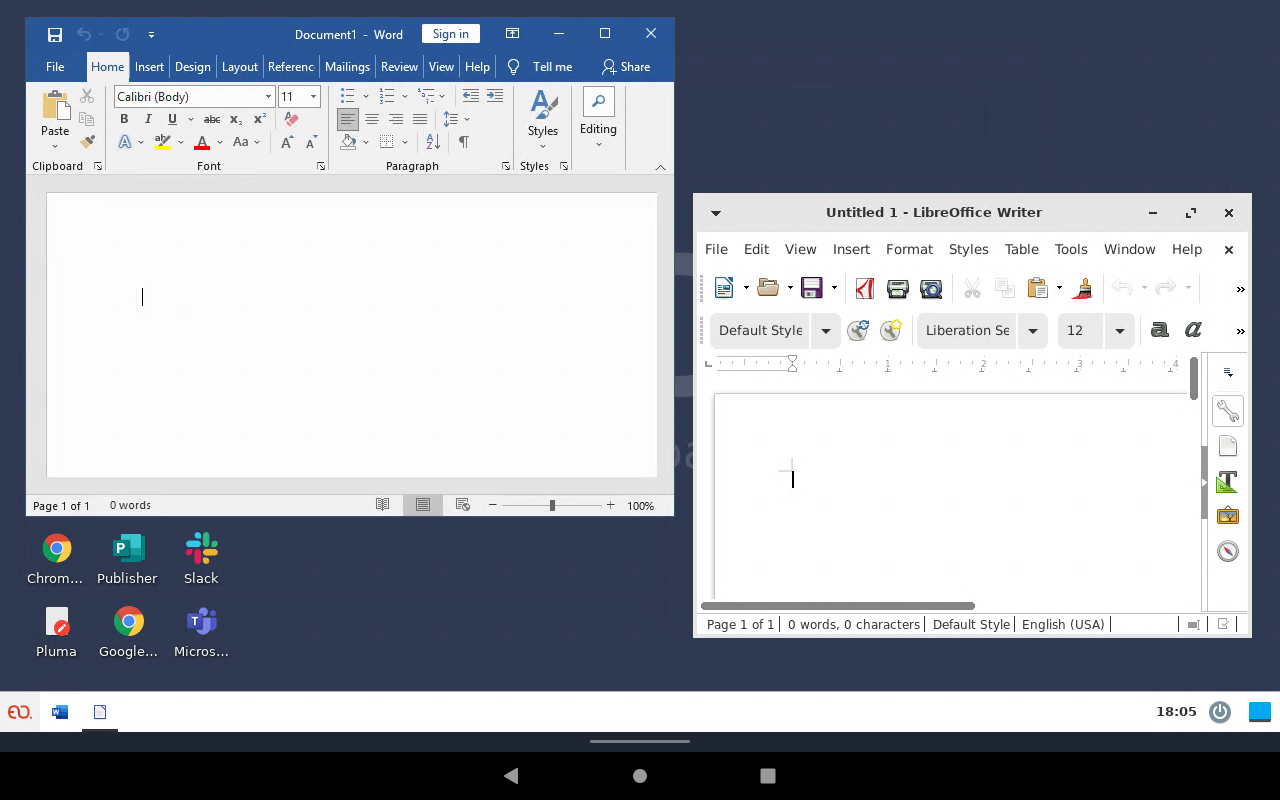Open the font size dropdown in Word
The width and height of the screenshot is (1280, 800).
click(313, 96)
